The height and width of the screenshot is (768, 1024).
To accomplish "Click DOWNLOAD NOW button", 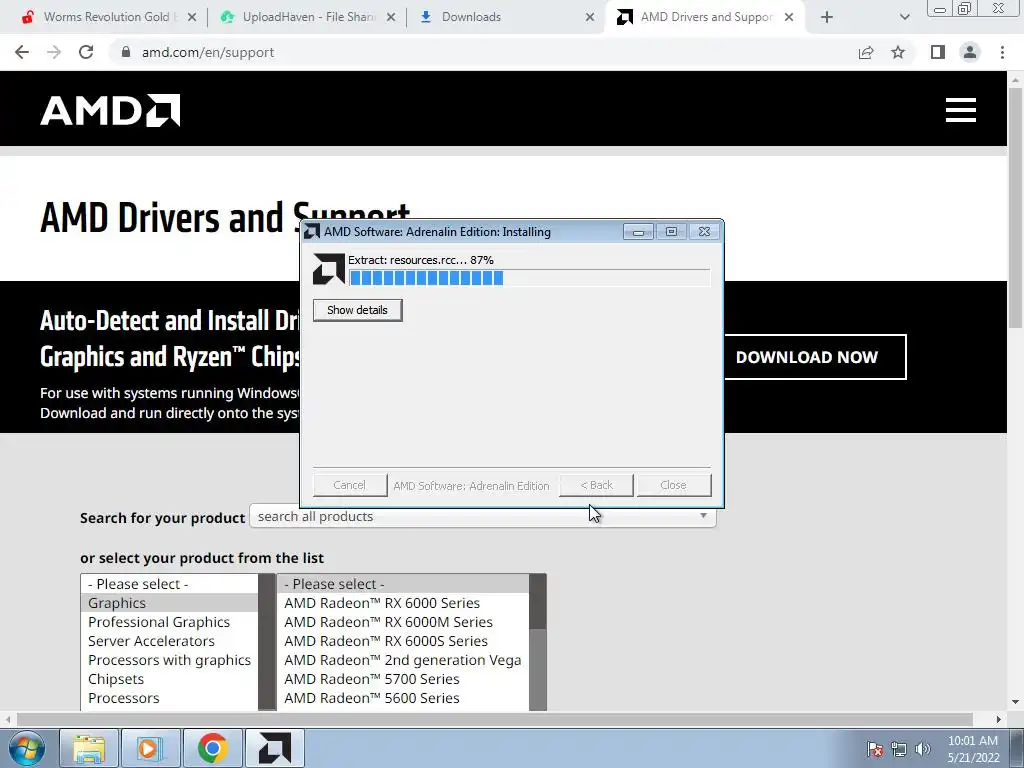I will 815,357.
